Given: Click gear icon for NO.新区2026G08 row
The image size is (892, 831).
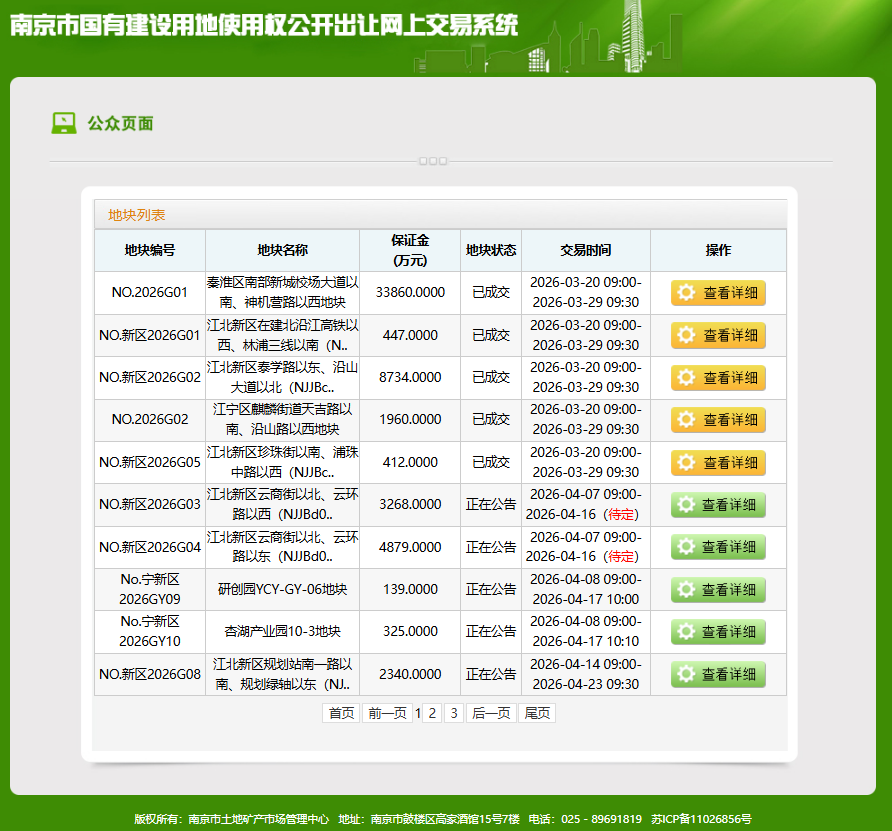Looking at the screenshot, I should [686, 675].
